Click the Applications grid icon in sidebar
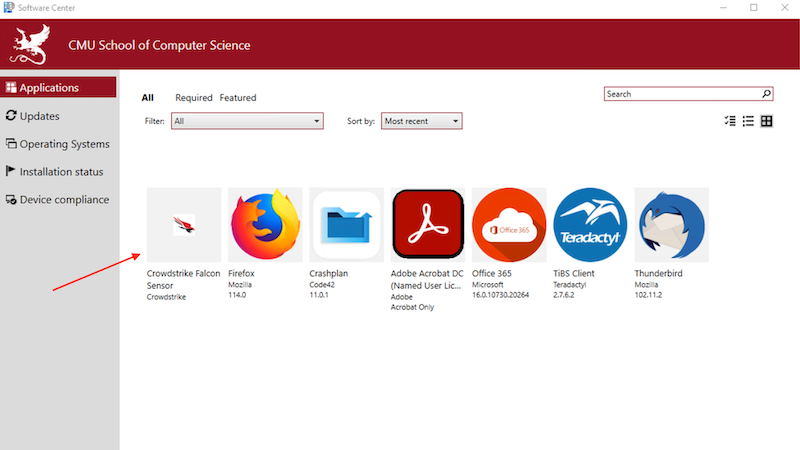This screenshot has width=800, height=450. [11, 87]
